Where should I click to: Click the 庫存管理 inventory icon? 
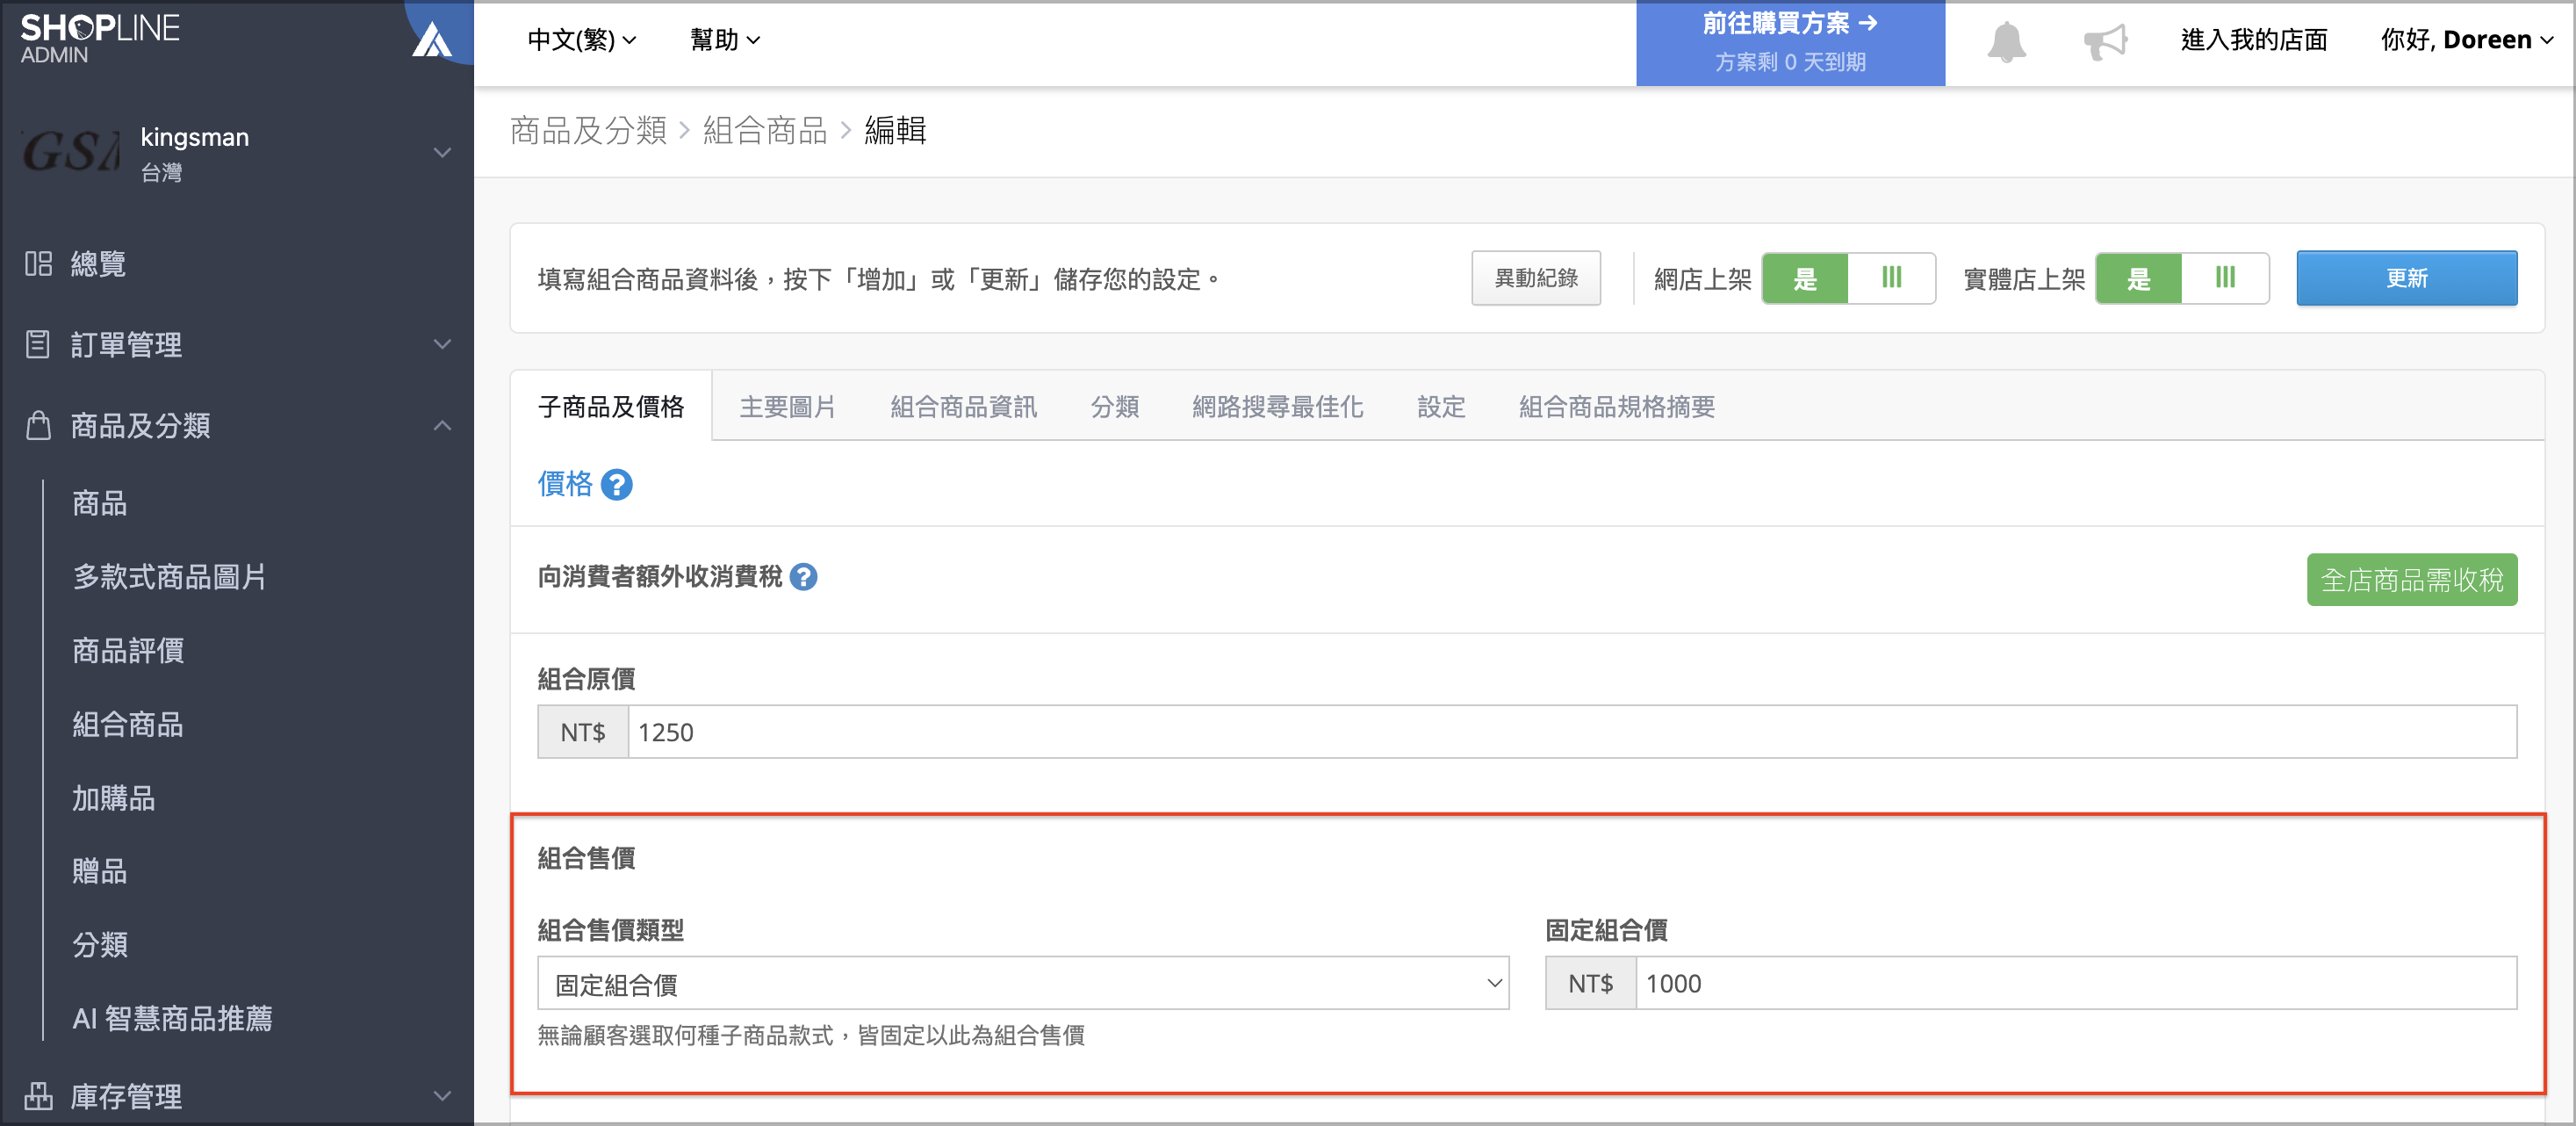[x=38, y=1096]
